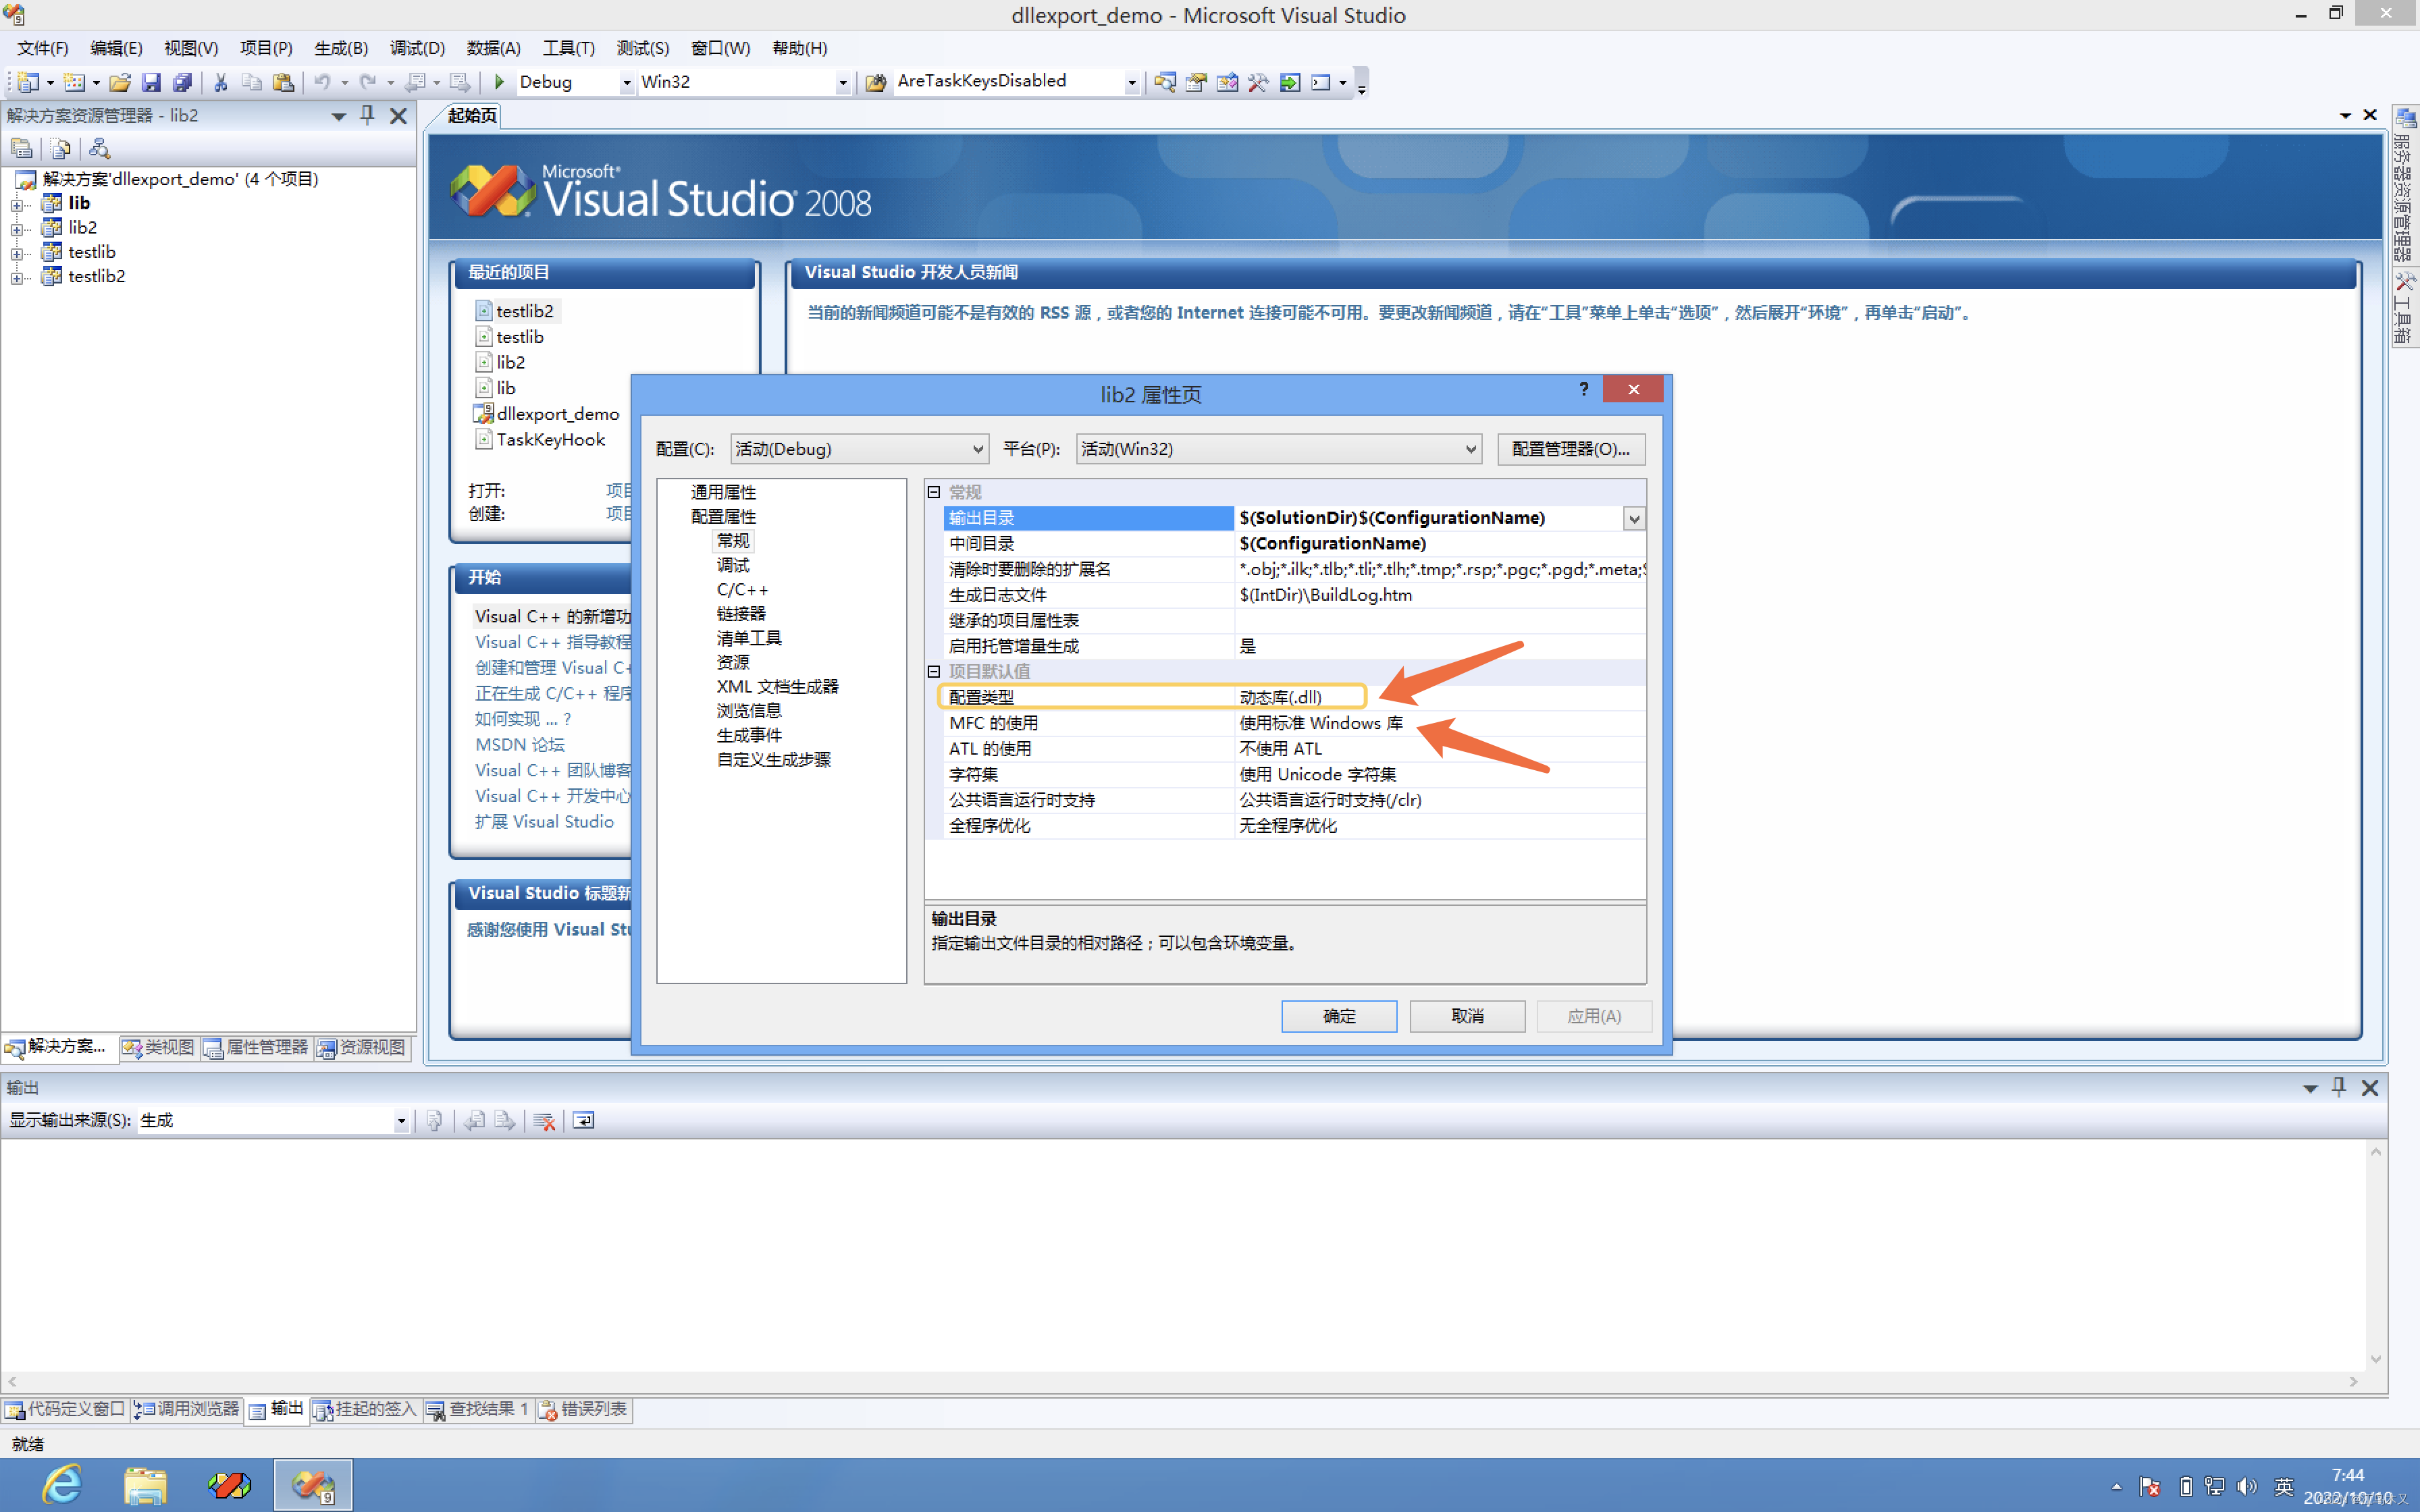Select the 配置类型 property row
The image size is (2420, 1512).
coord(1294,697)
